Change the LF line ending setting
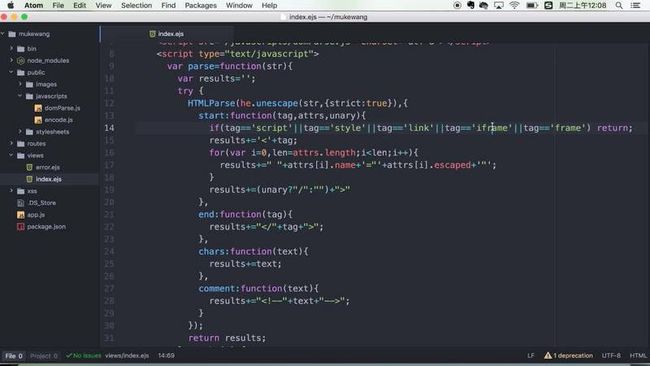Screen dimensions: 650x366 coord(531,356)
